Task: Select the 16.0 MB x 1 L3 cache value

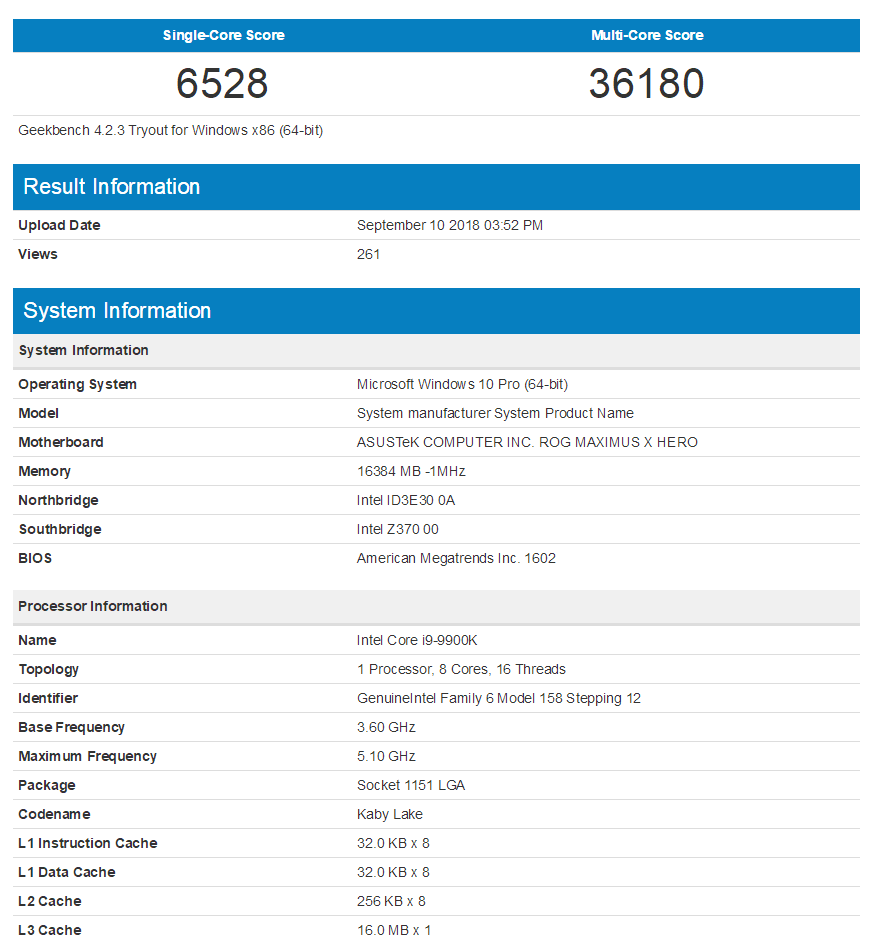Action: pos(394,930)
